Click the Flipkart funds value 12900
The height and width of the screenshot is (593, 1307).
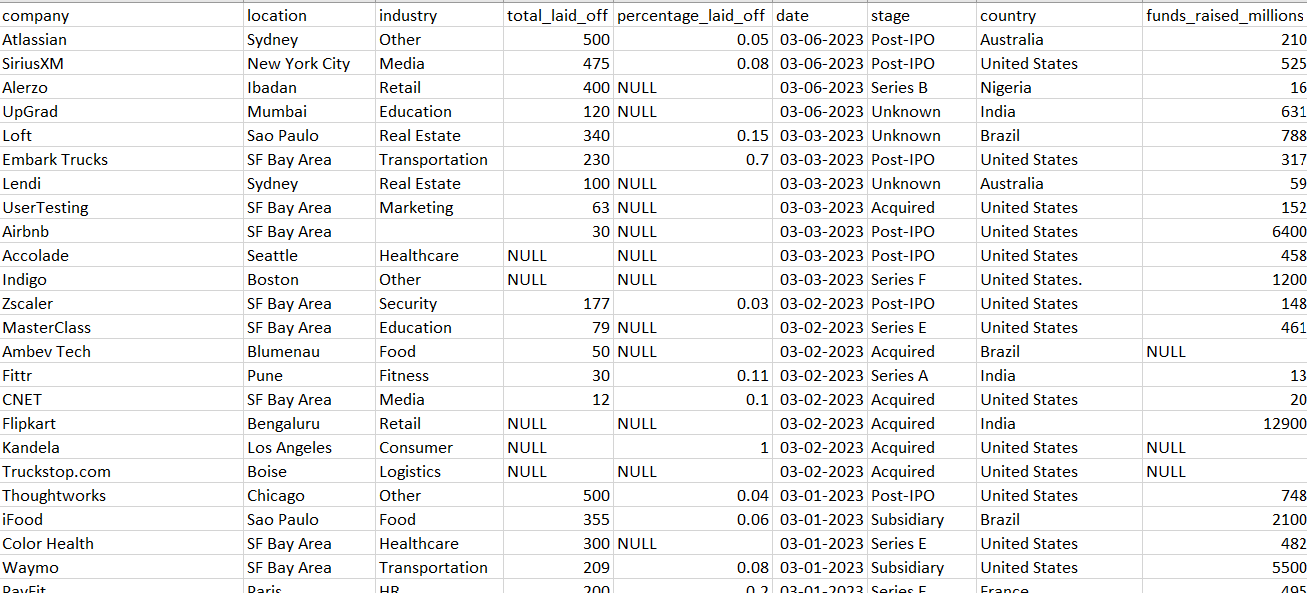(1225, 423)
